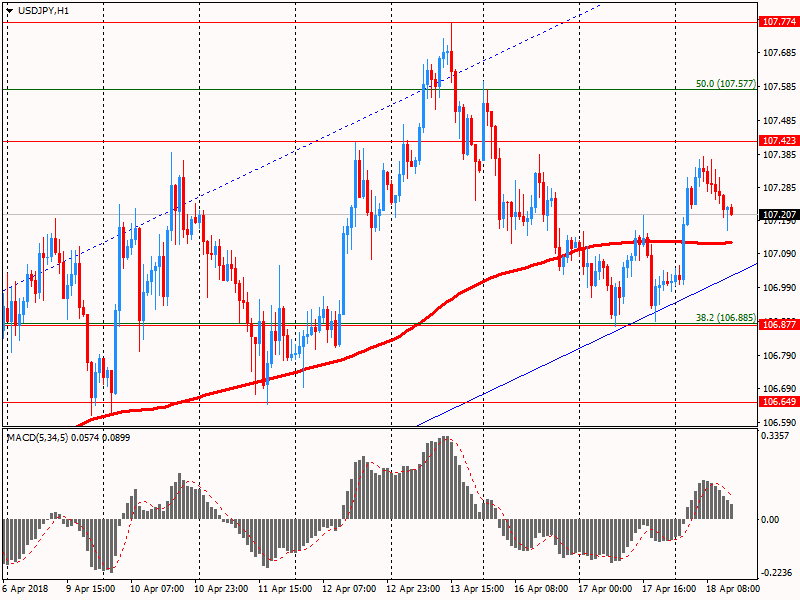Image resolution: width=800 pixels, height=600 pixels.
Task: Select the MACD scale value 0.00
Action: click(770, 519)
